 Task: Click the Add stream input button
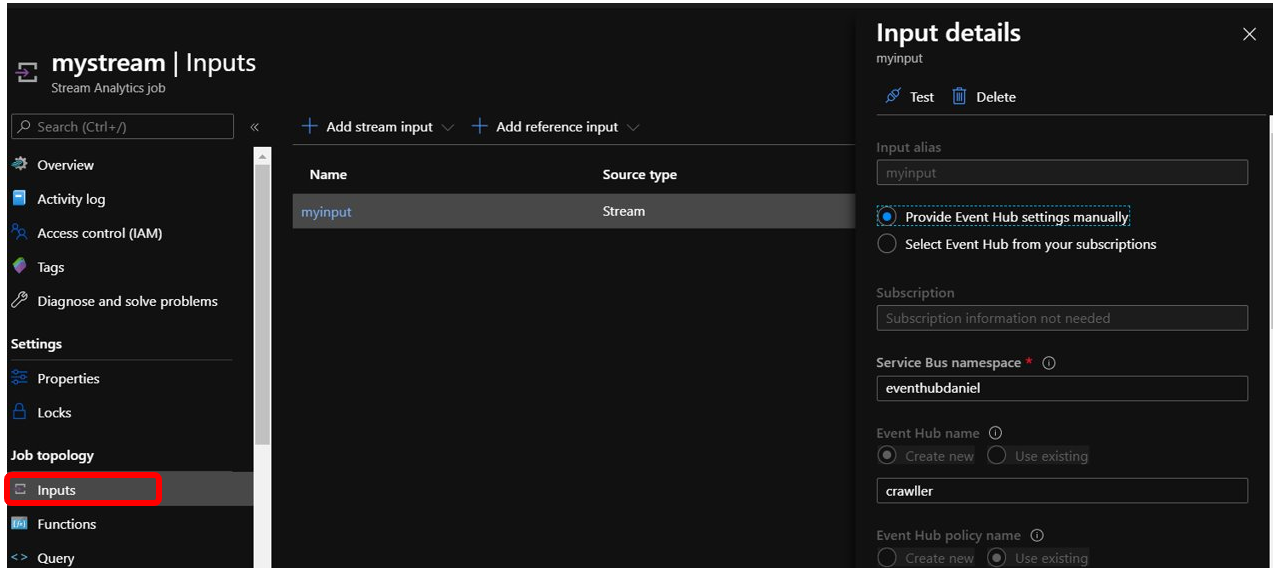[x=378, y=127]
